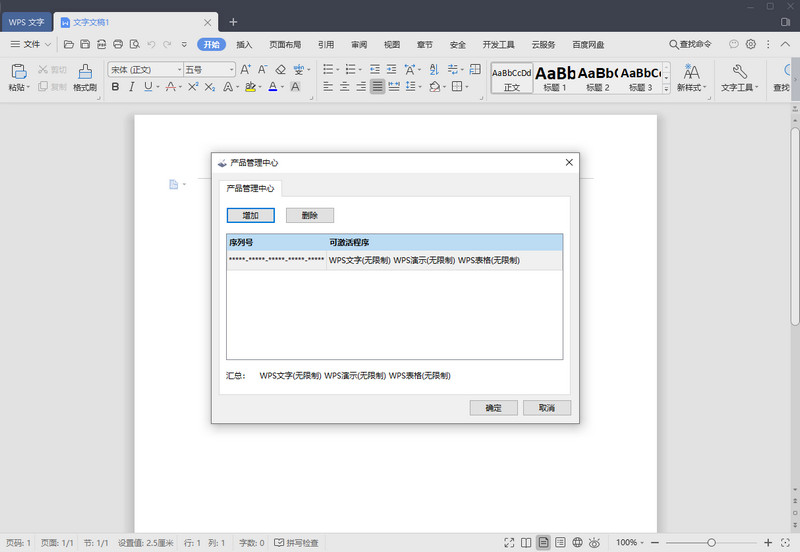Screen dimensions: 800x552
Task: Open the borders dropdown arrow
Action: coord(467,87)
